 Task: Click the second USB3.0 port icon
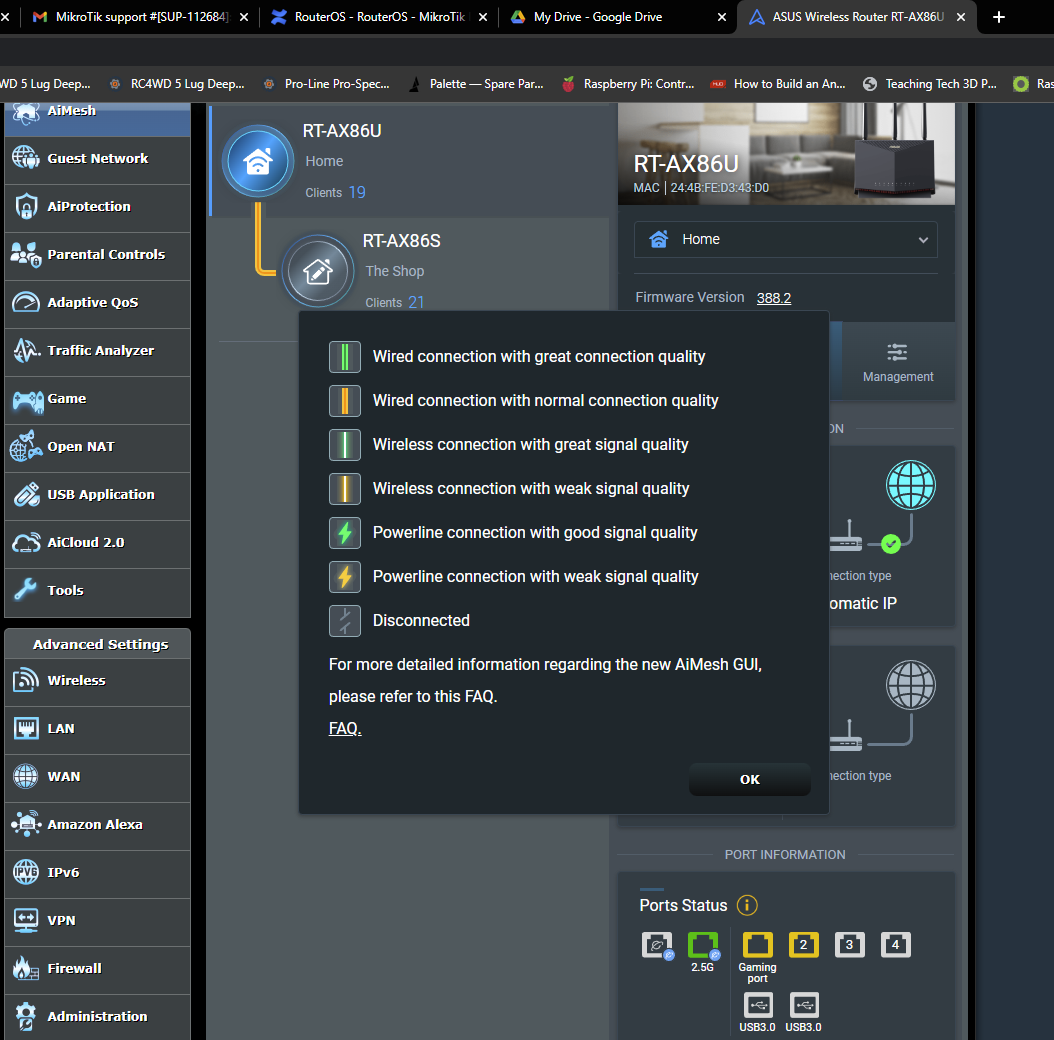804,1005
